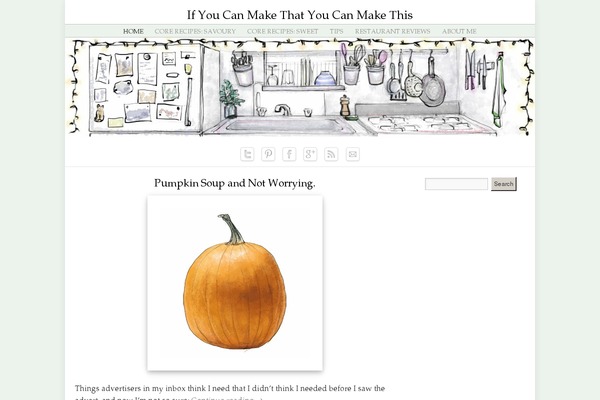Screen dimensions: 600x400
Task: Select the TIPS menu item
Action: [336, 31]
